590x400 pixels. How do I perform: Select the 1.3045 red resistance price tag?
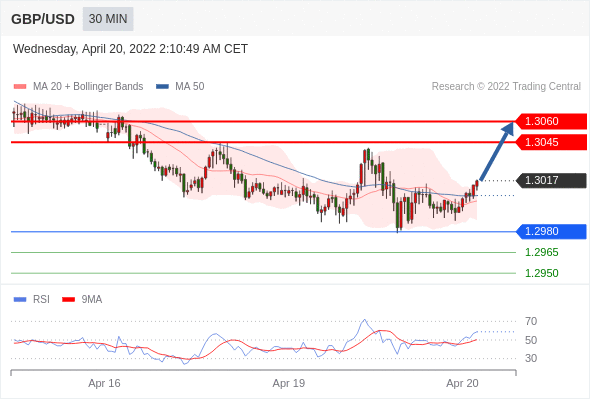[550, 142]
